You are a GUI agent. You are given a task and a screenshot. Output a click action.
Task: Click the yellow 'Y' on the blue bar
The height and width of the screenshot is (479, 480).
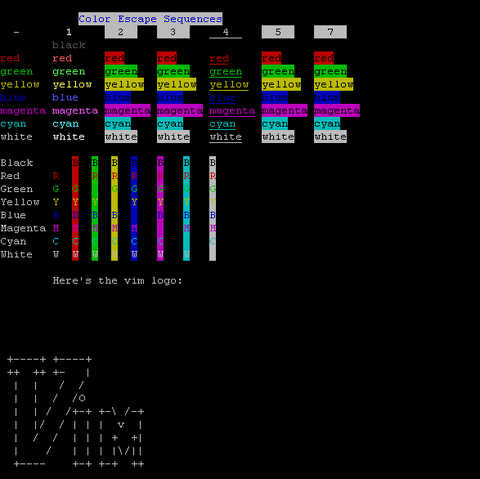(x=134, y=202)
